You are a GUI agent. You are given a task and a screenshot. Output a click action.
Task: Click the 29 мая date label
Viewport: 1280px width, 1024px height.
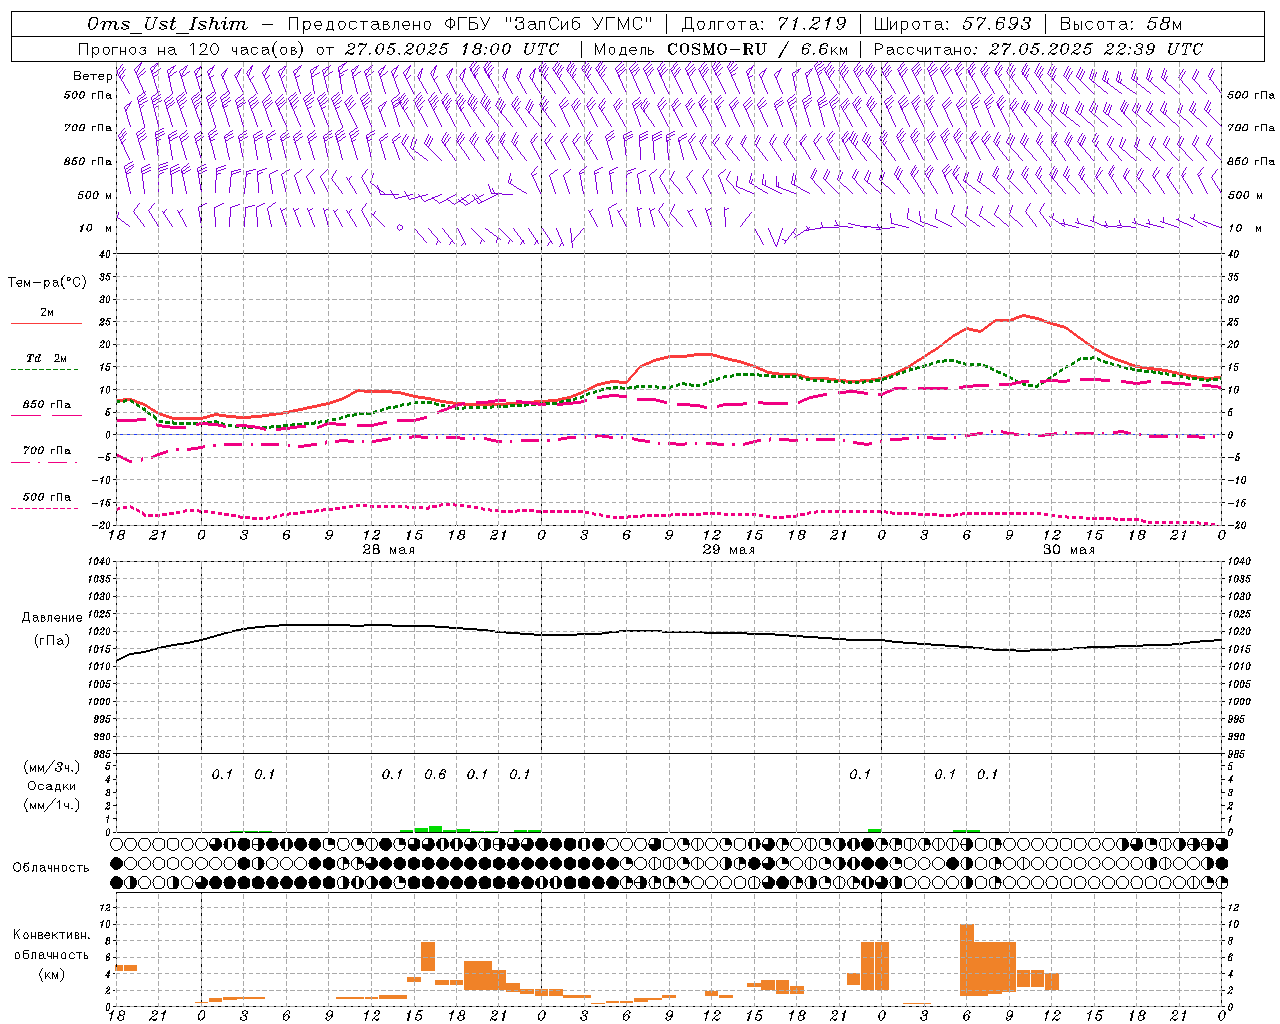(728, 550)
